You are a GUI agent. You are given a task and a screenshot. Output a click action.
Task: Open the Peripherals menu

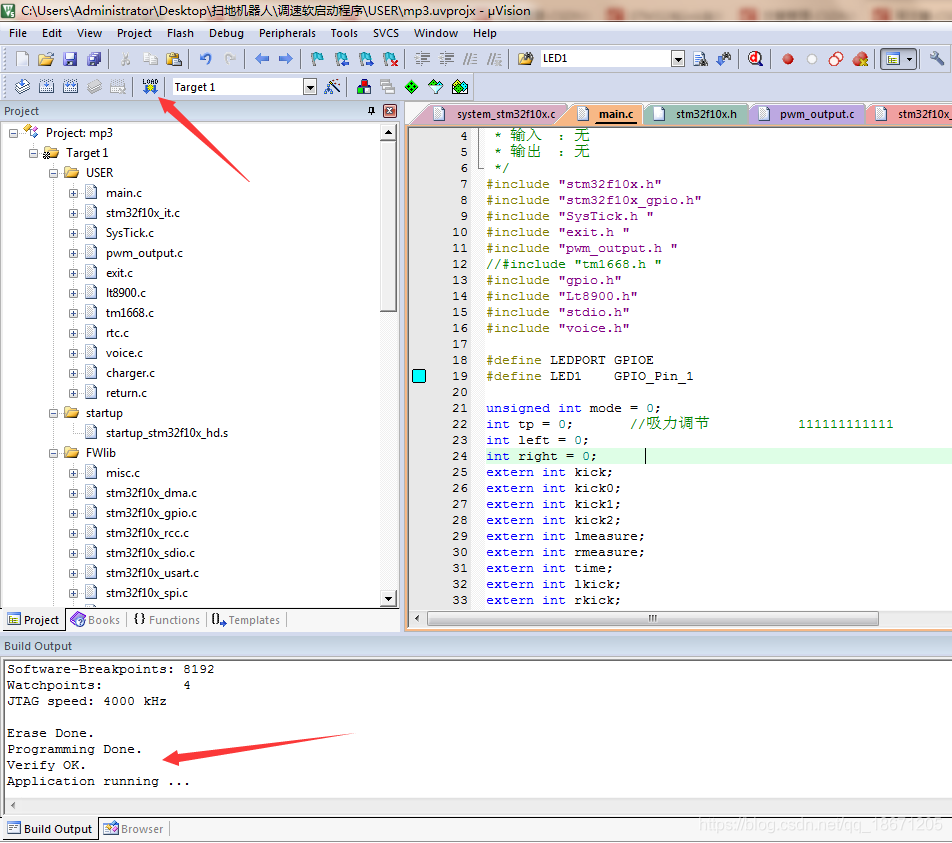click(287, 33)
